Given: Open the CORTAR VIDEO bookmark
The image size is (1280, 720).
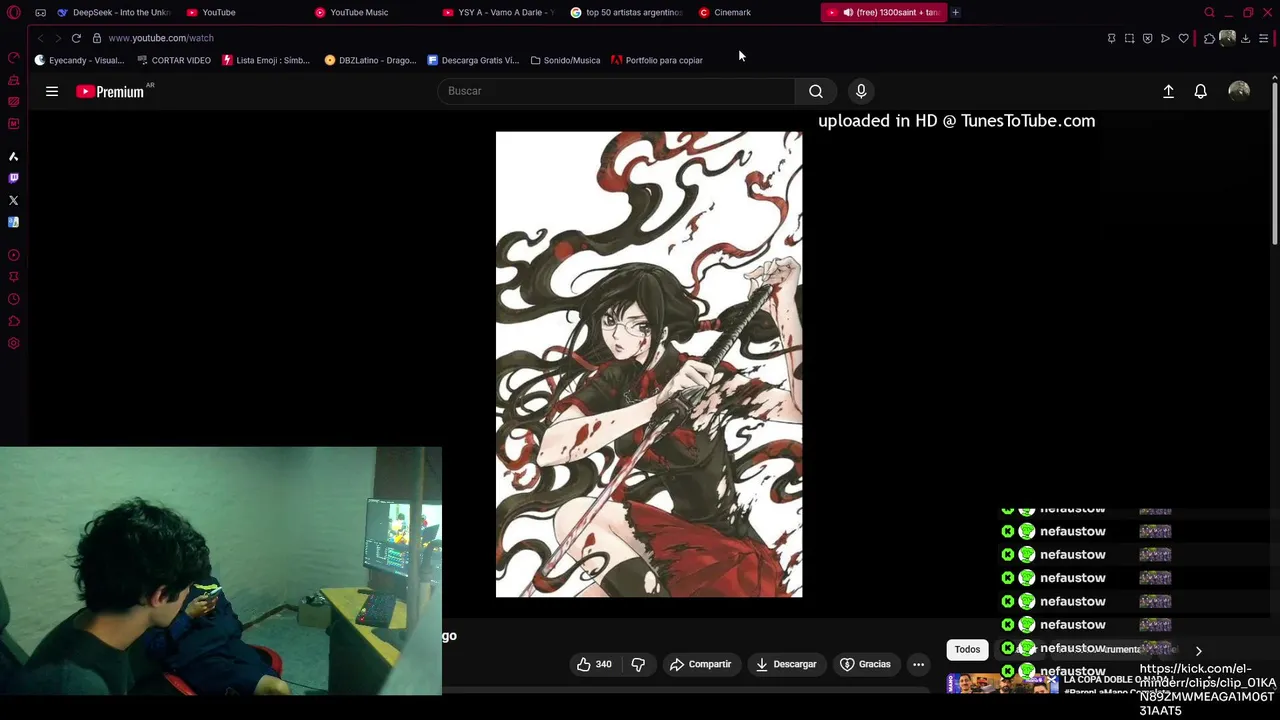Looking at the screenshot, I should (174, 60).
